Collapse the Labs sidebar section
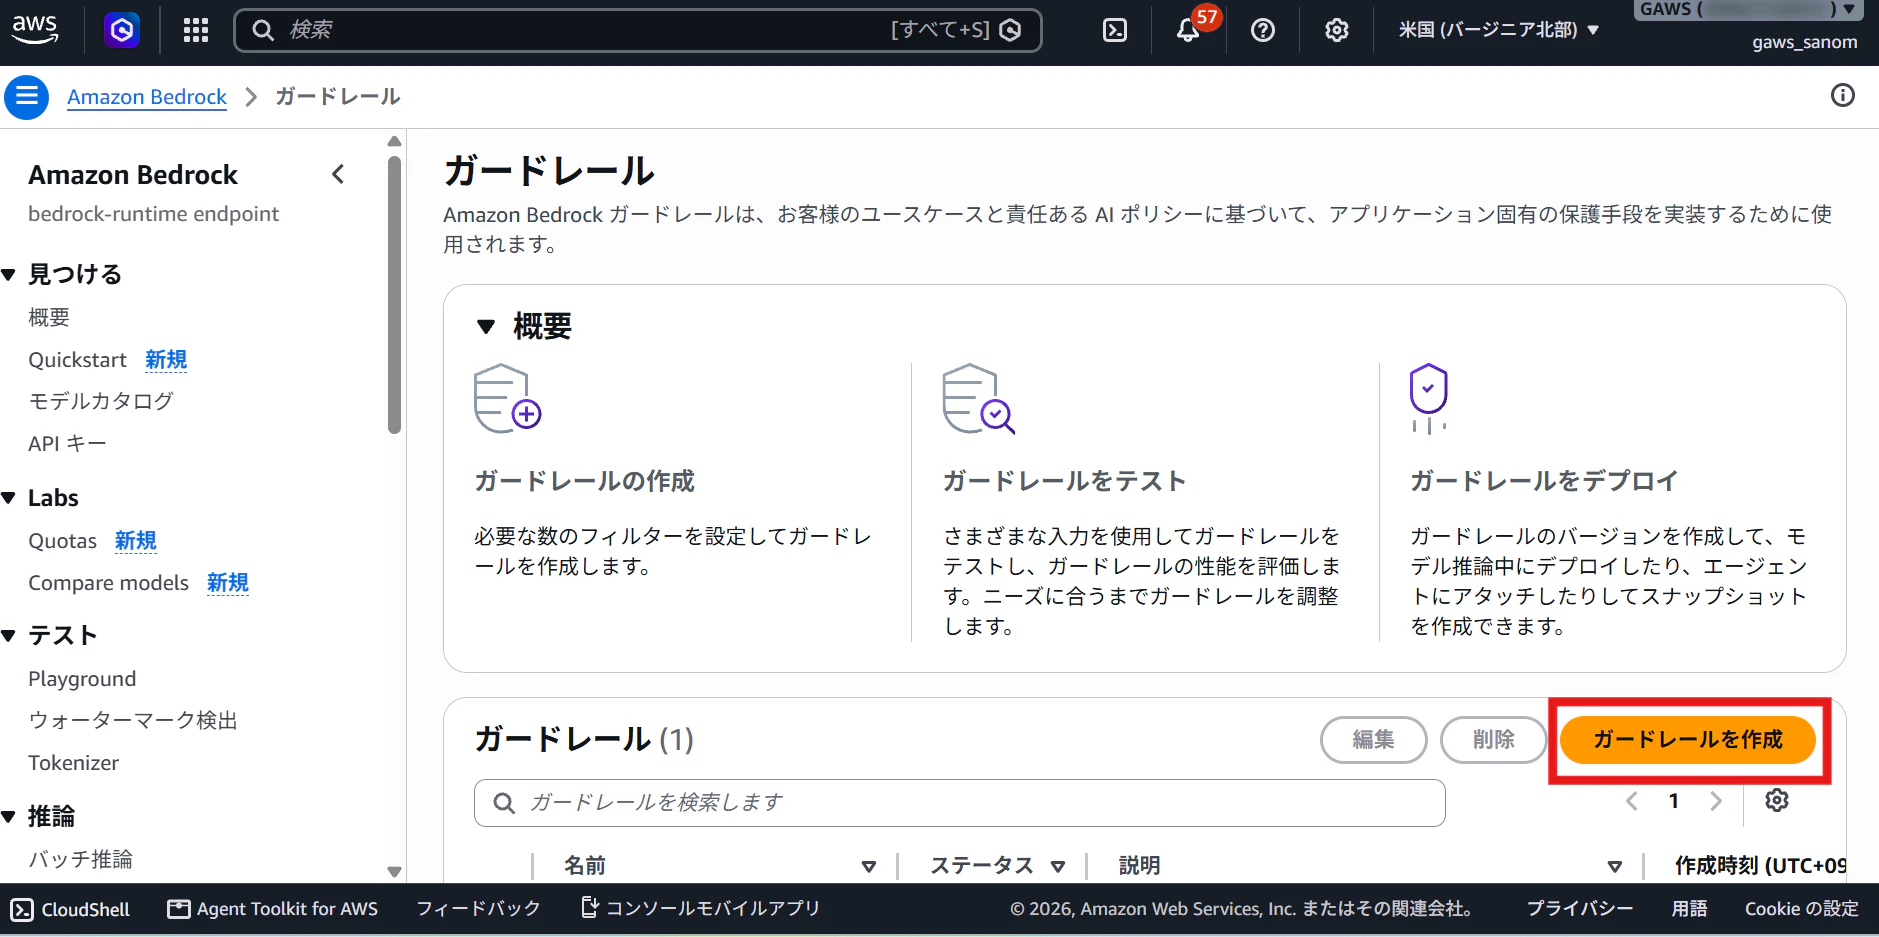Viewport: 1879px width, 937px height. click(x=9, y=498)
